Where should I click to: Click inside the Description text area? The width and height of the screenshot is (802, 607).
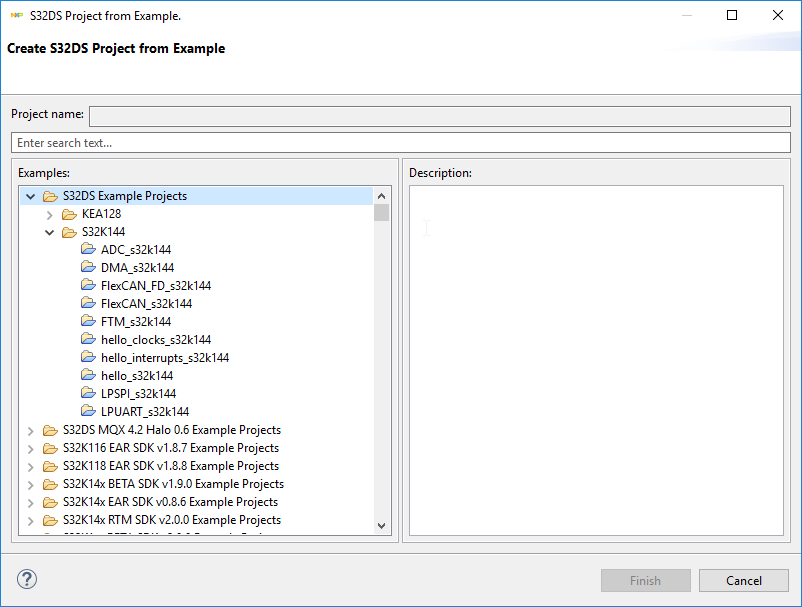pyautogui.click(x=596, y=361)
